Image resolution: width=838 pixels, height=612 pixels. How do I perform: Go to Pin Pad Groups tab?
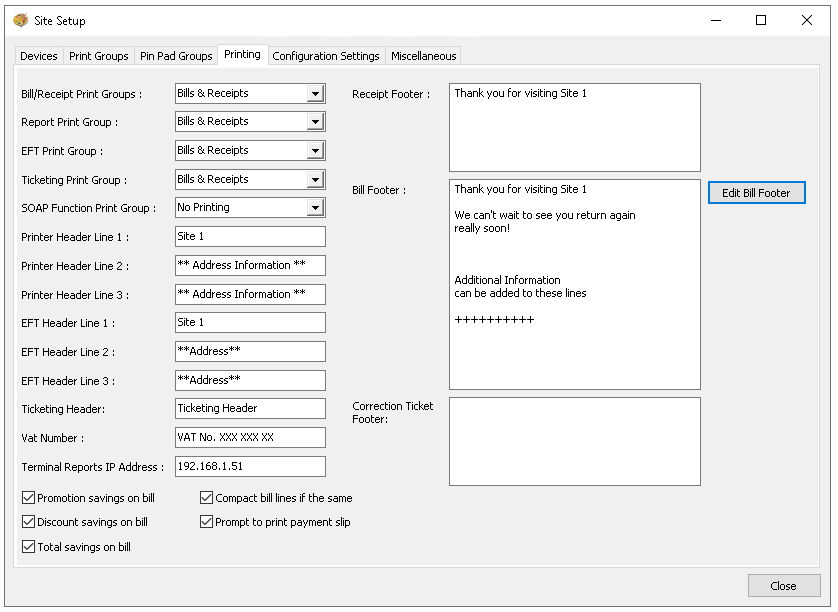pos(176,56)
